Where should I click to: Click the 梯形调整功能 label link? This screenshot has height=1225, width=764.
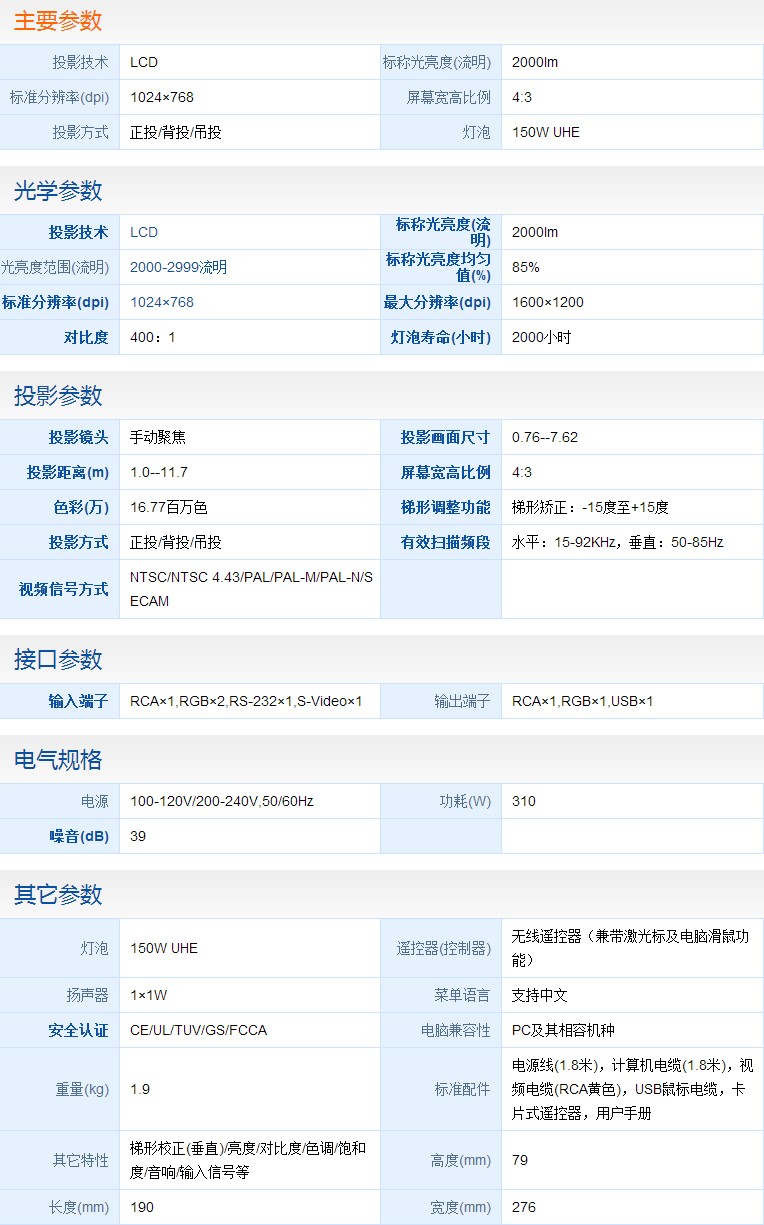pos(445,507)
